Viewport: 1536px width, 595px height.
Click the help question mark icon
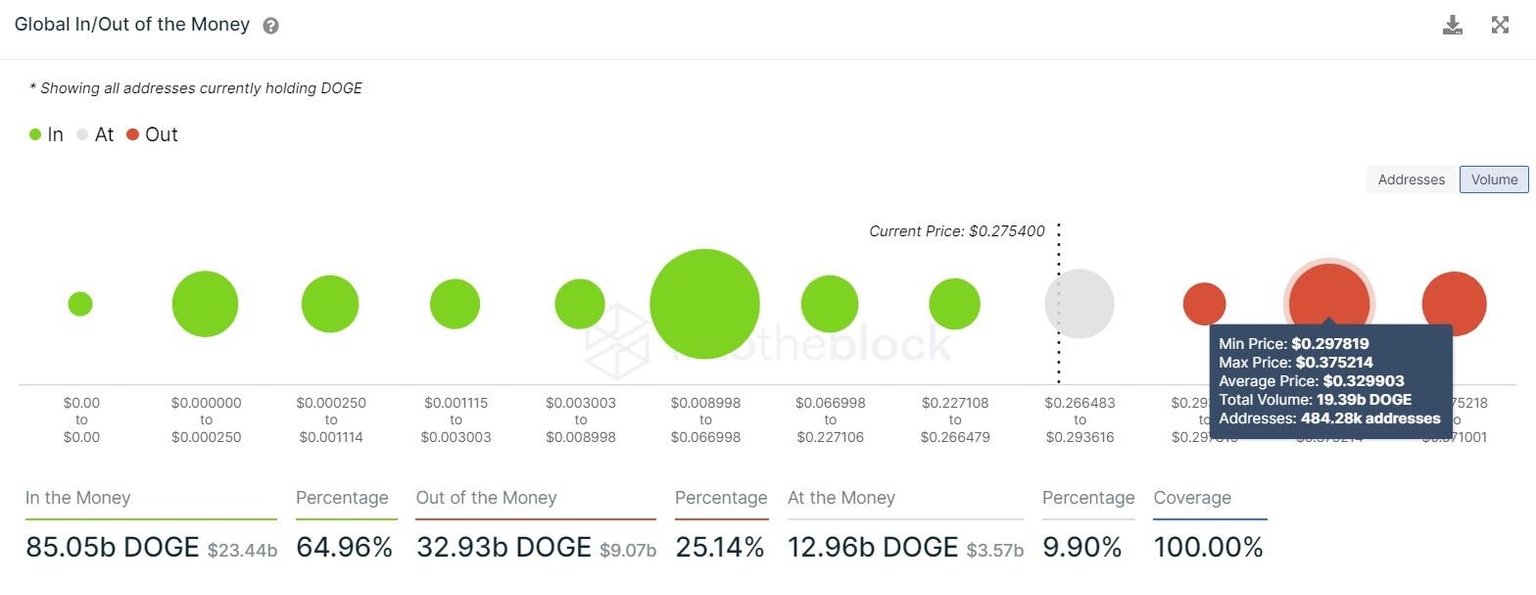tap(270, 26)
